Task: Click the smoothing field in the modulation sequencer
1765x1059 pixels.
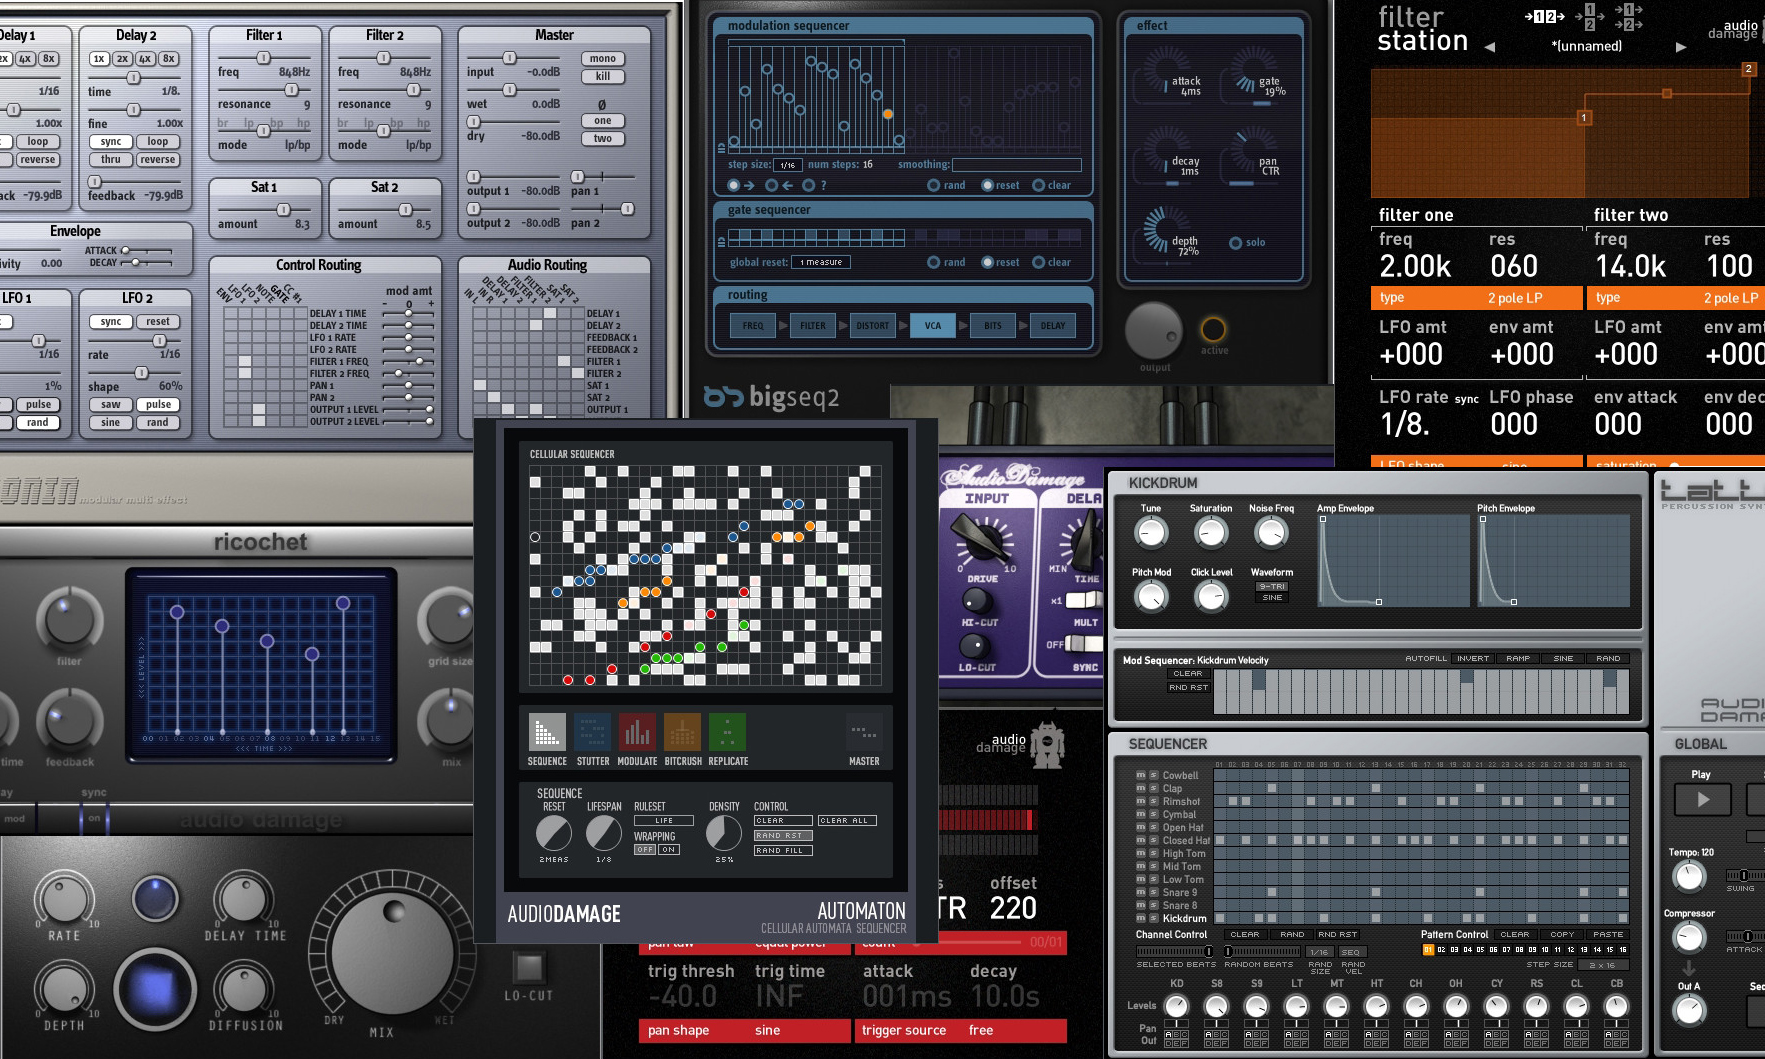Action: [x=1017, y=165]
